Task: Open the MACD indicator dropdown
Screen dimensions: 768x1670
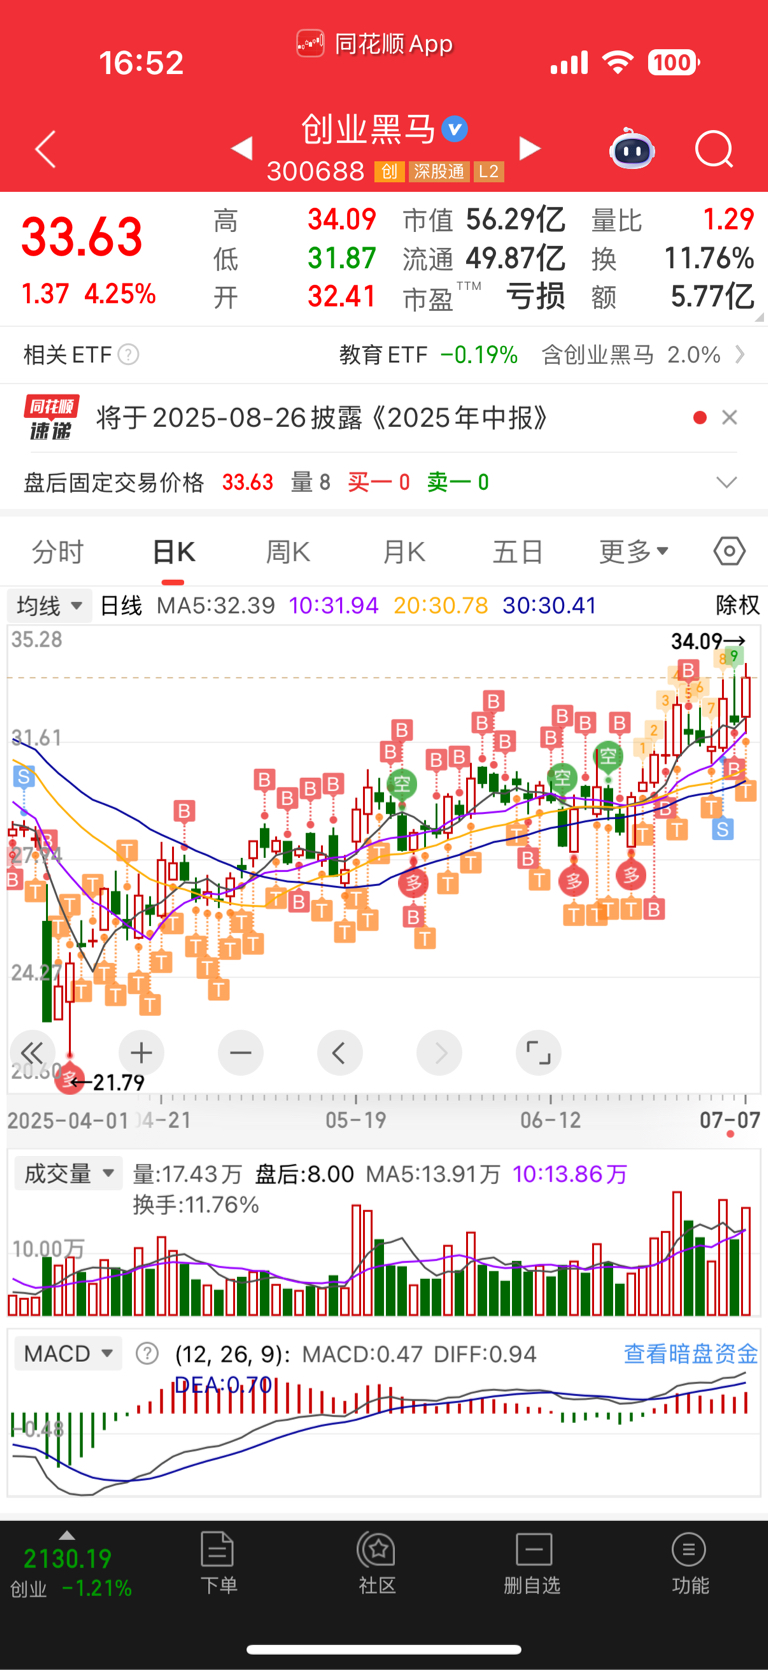Action: point(67,1353)
